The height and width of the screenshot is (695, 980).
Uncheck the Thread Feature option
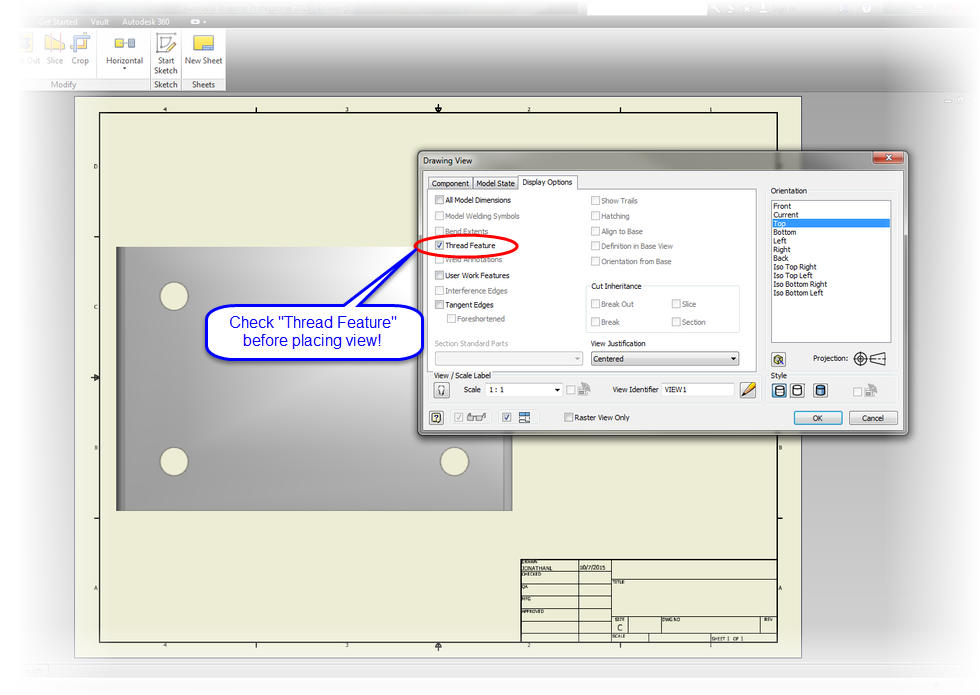(x=438, y=245)
